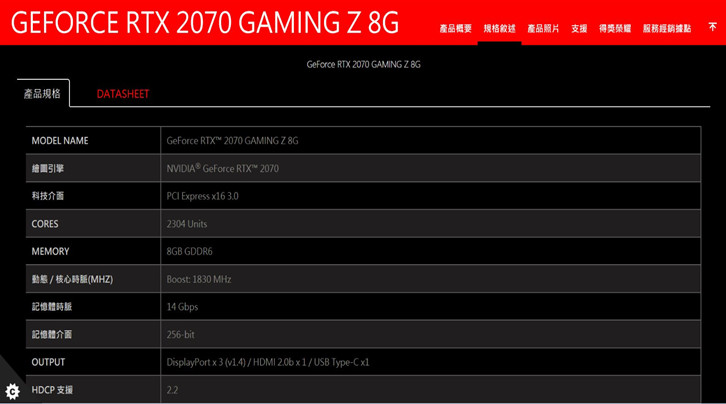Select the 2.2 HDCP value
This screenshot has height=404, width=726.
point(172,390)
